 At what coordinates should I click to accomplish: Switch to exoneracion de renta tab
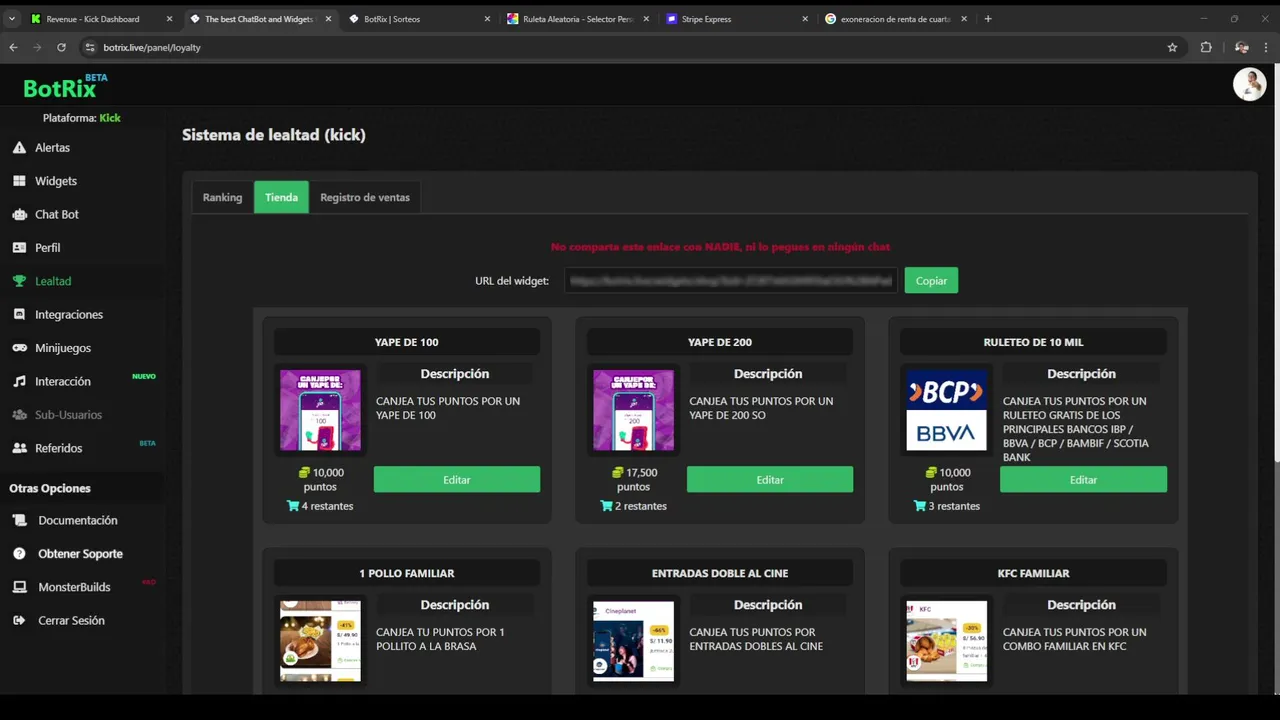click(x=895, y=19)
